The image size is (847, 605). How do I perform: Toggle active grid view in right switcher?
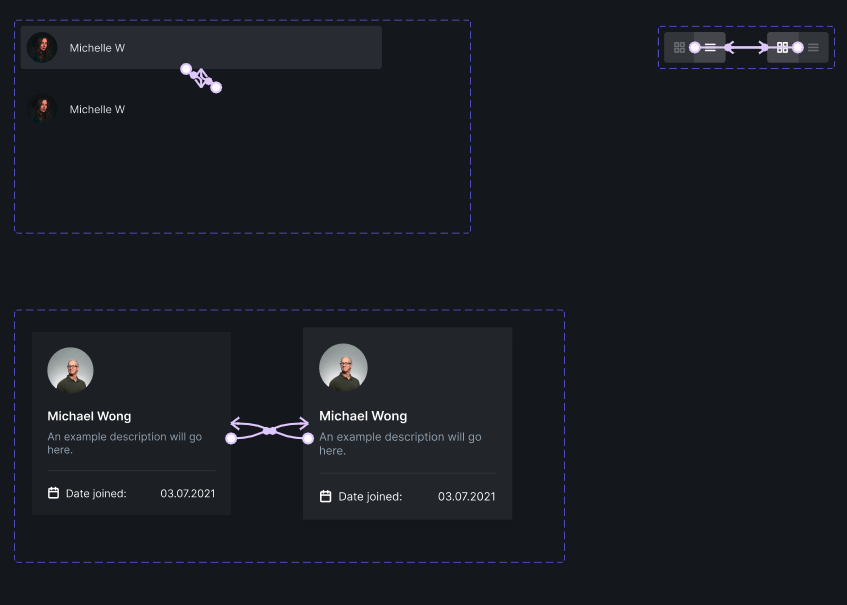tap(782, 47)
